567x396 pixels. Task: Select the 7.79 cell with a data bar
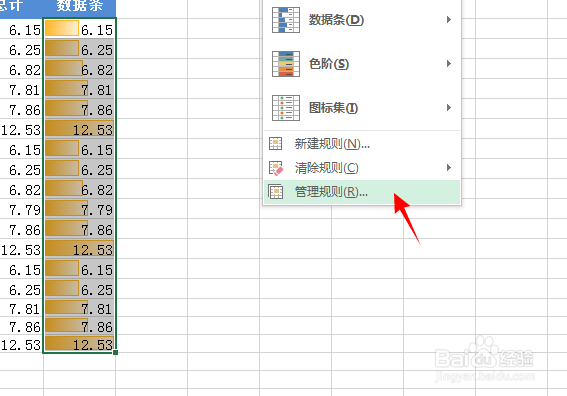tap(79, 209)
